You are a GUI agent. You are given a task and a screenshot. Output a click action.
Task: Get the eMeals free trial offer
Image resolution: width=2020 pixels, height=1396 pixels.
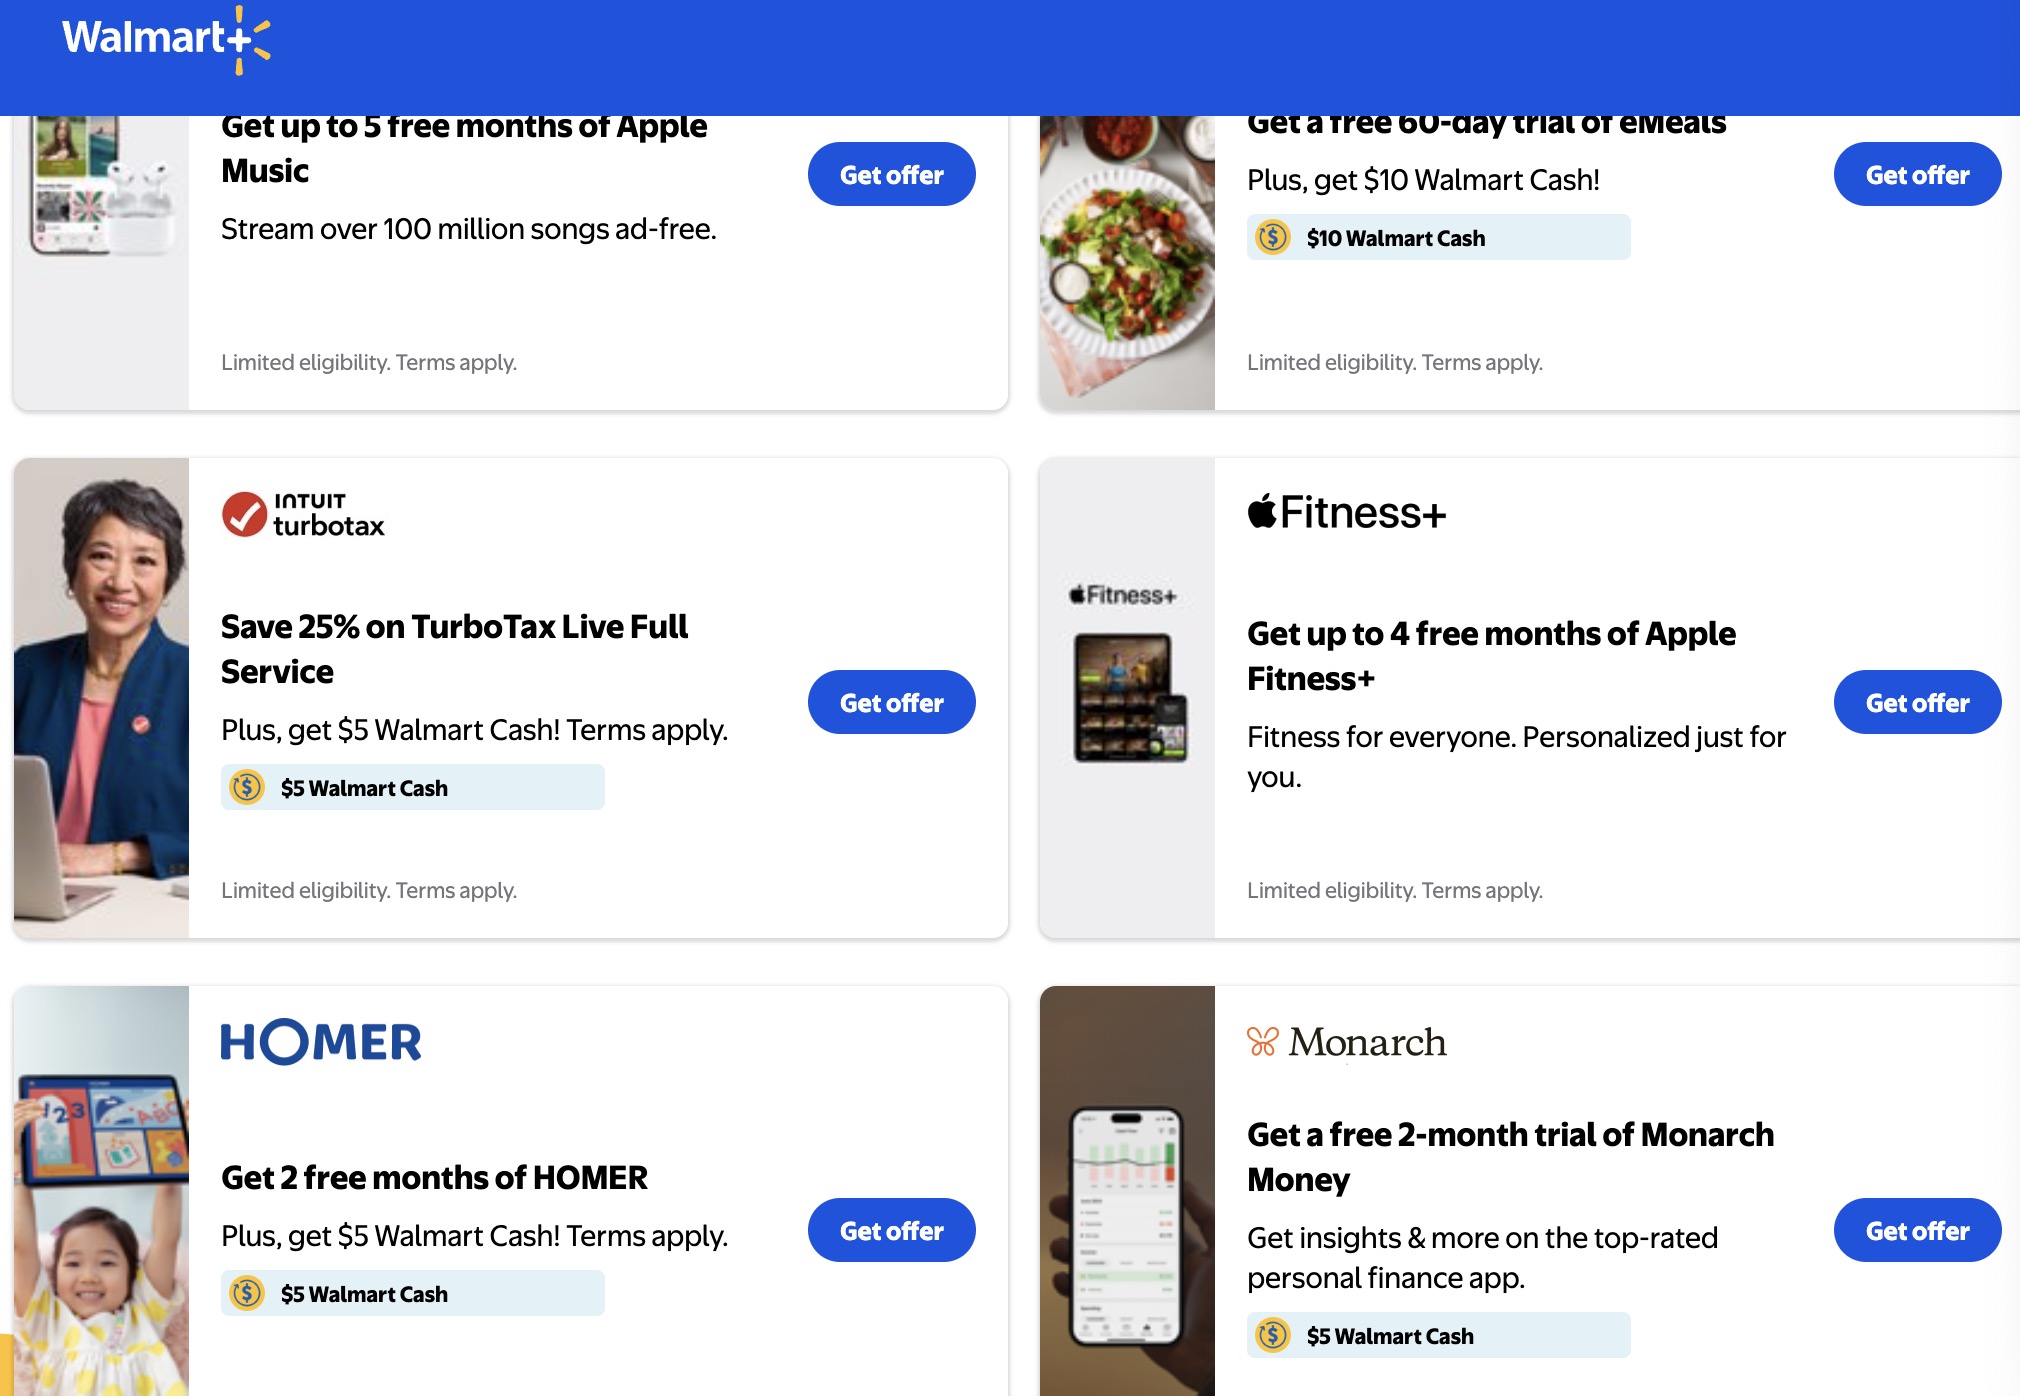click(x=1917, y=175)
